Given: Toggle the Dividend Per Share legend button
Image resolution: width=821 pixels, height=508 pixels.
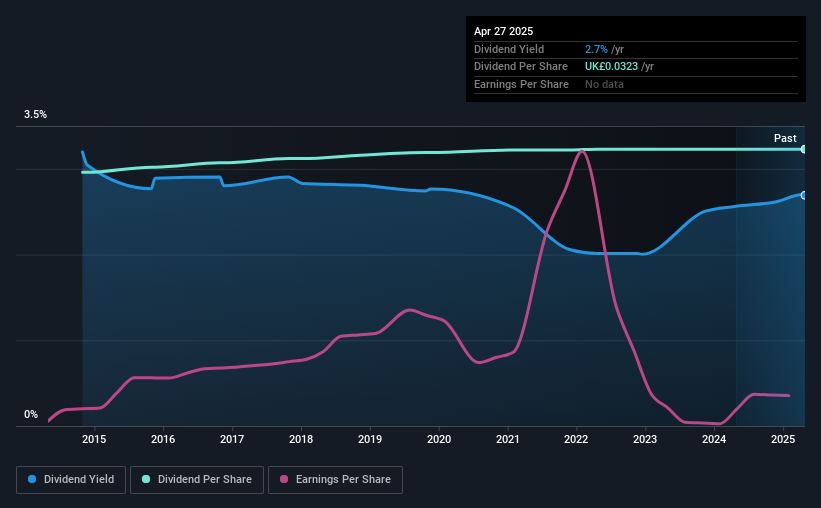Looking at the screenshot, I should tap(197, 480).
